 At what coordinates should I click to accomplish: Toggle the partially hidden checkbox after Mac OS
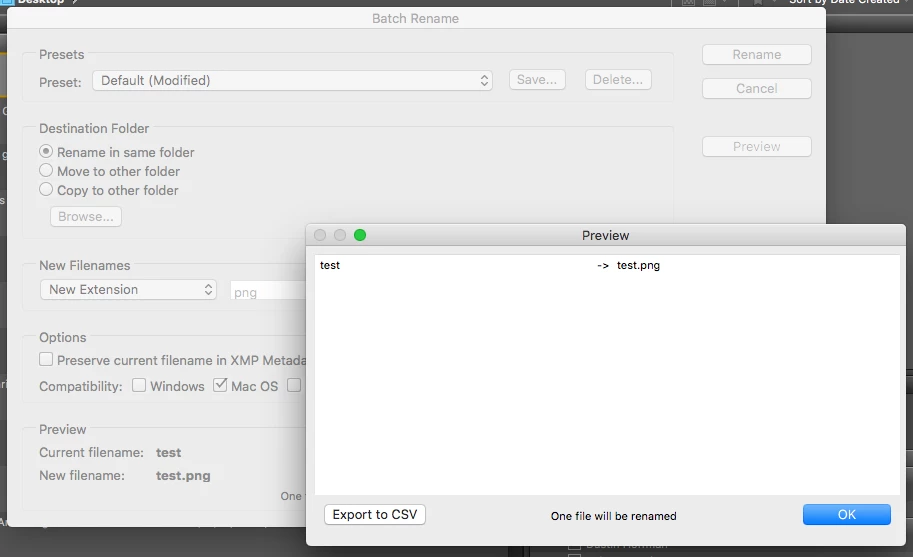tap(294, 385)
